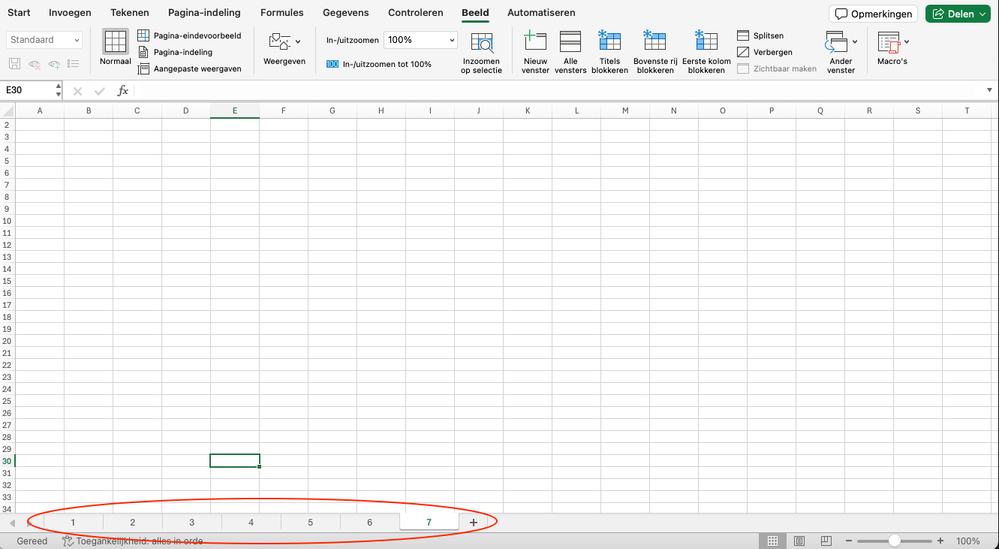Click the sheet view options list icon
Screen dimensions: 999x549
click(73, 64)
